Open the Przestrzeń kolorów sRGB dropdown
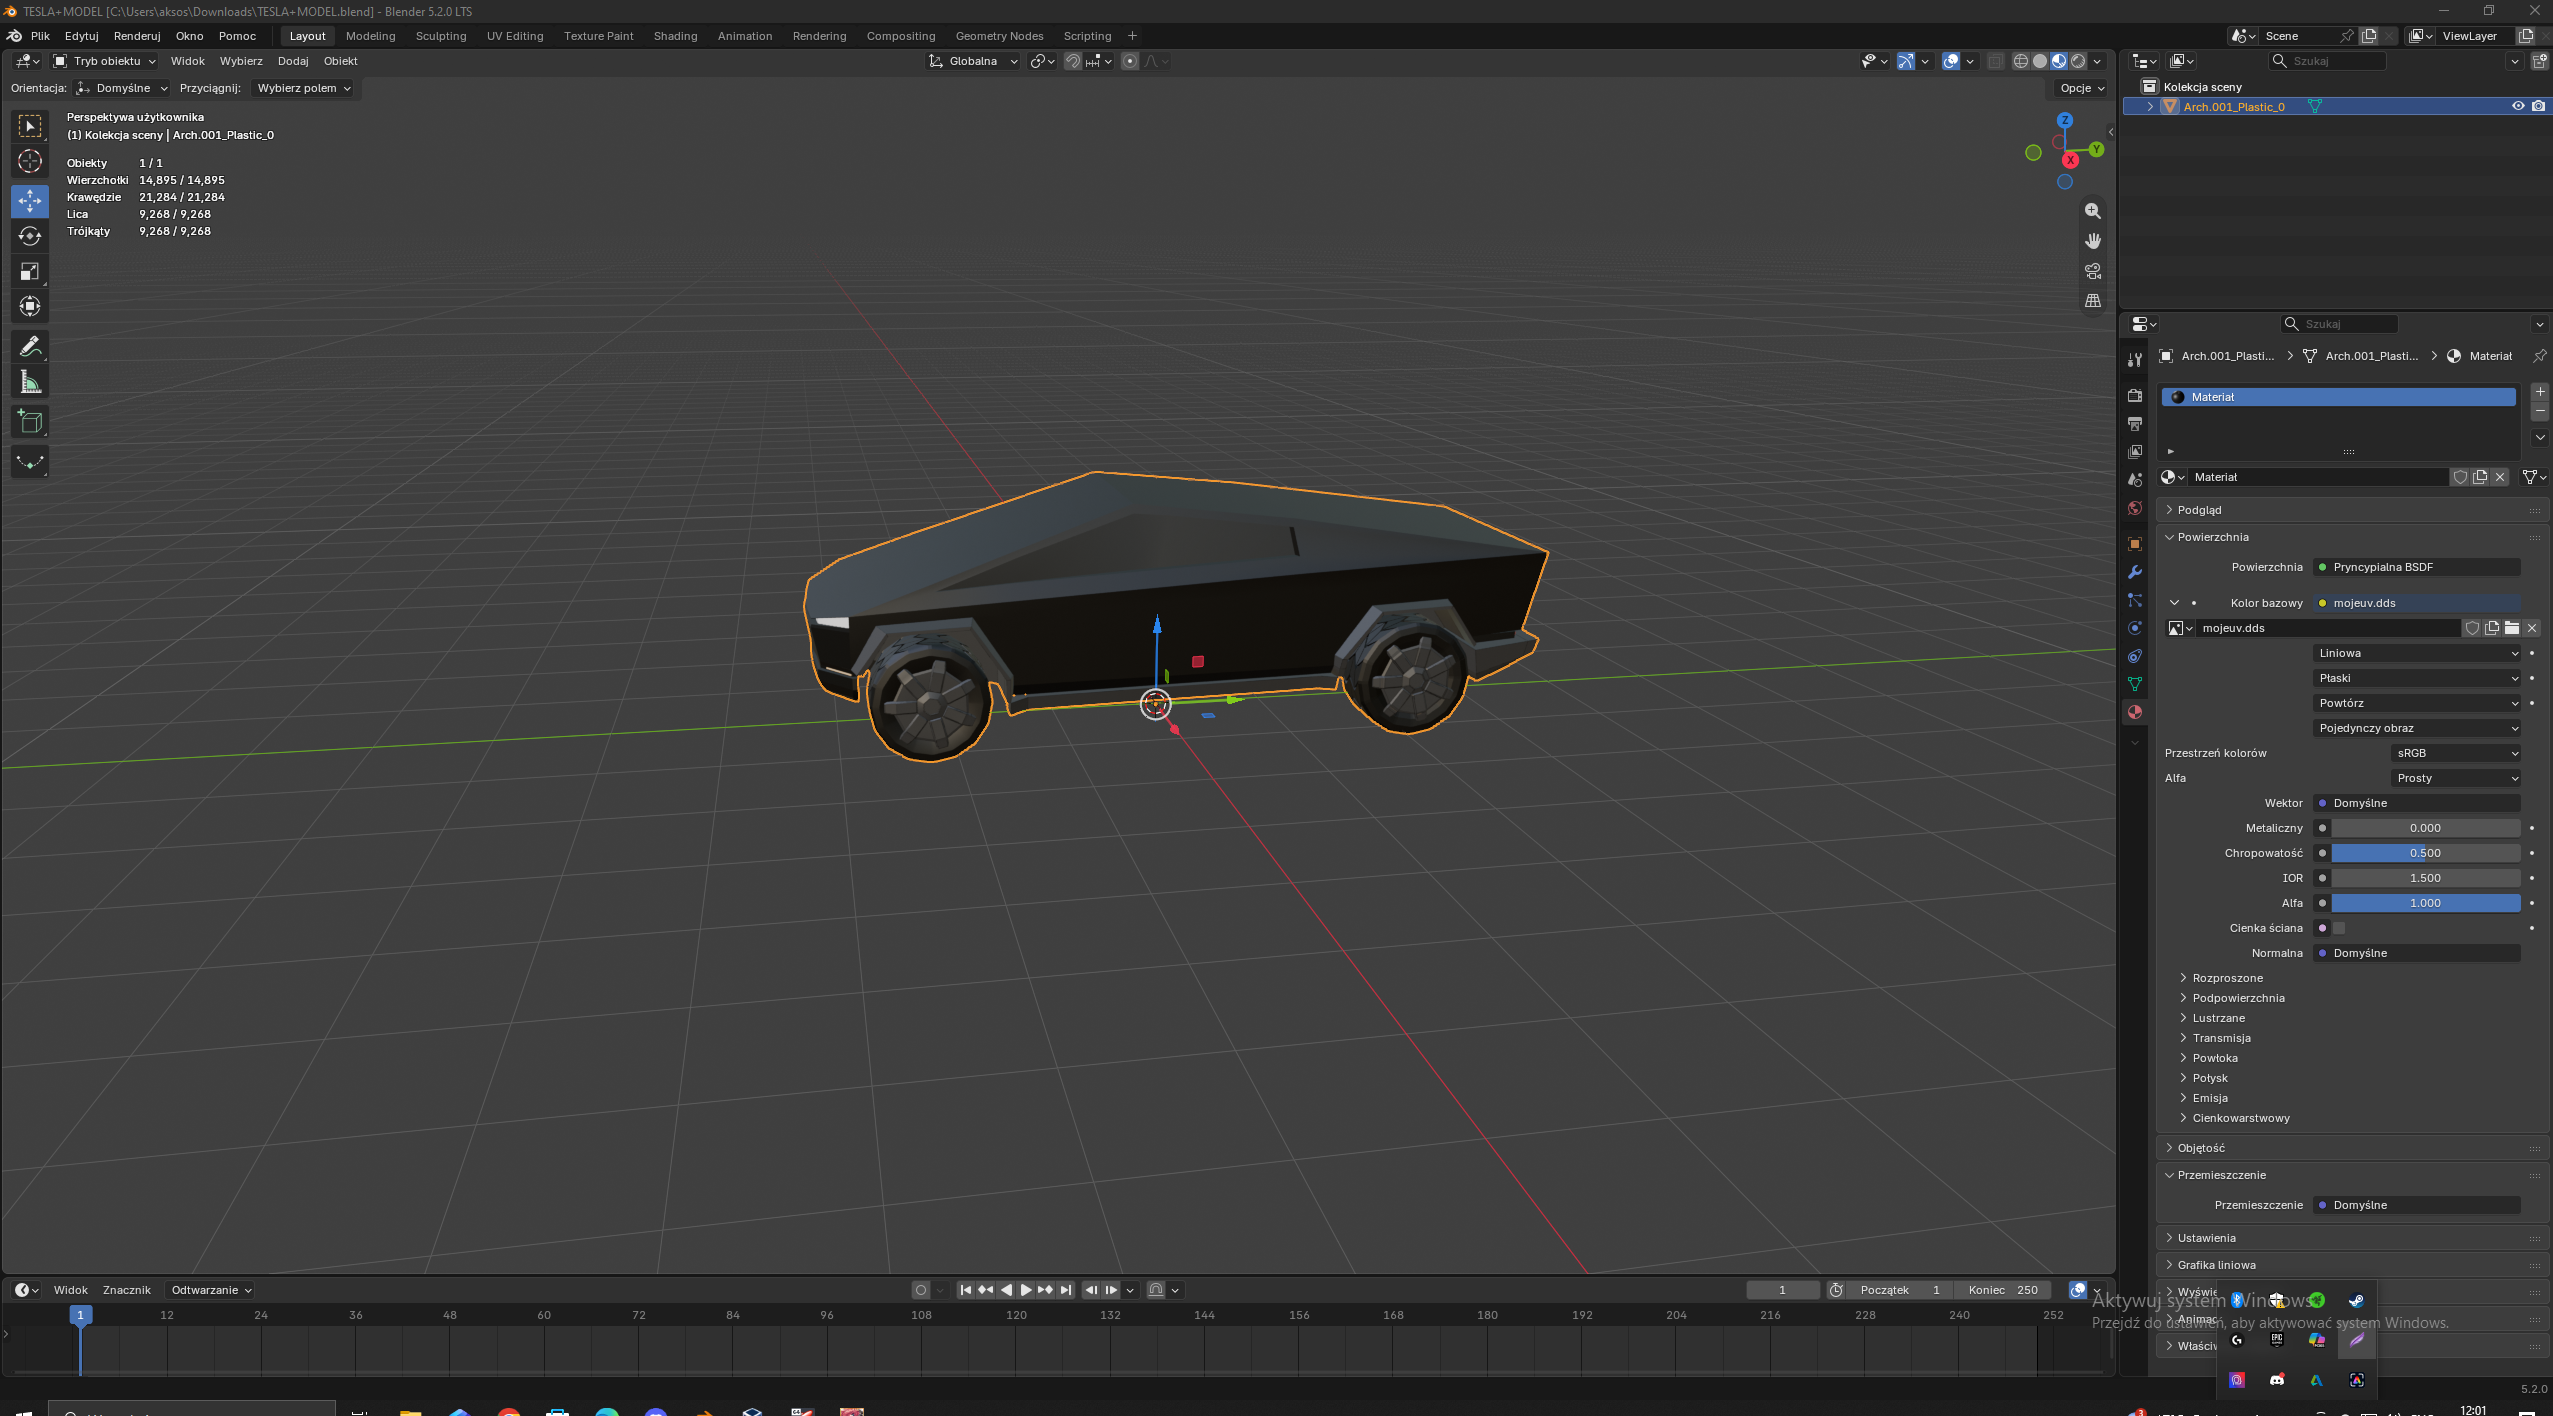The width and height of the screenshot is (2553, 1416). click(2455, 753)
